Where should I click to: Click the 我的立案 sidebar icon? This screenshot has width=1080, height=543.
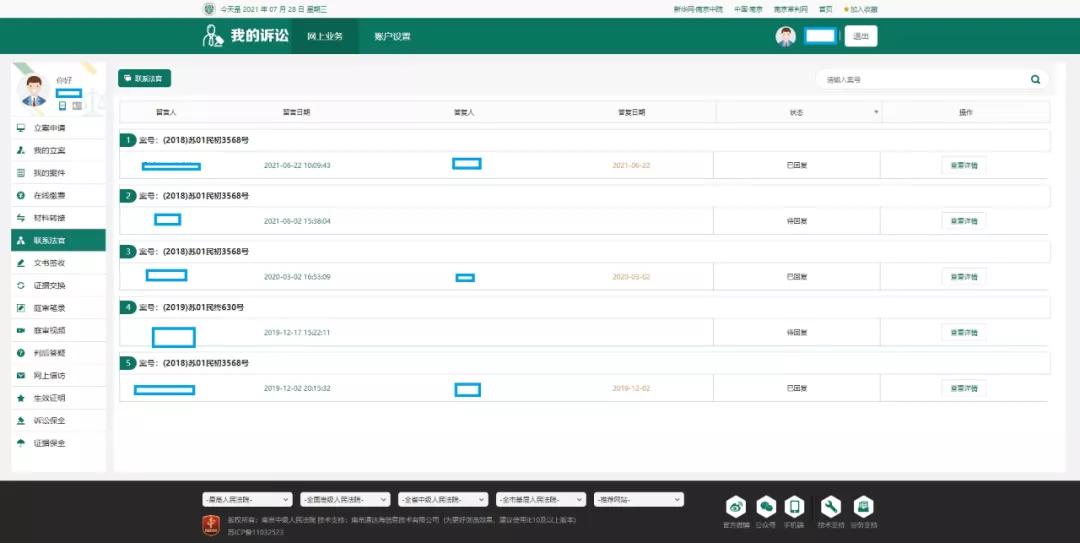[21, 150]
